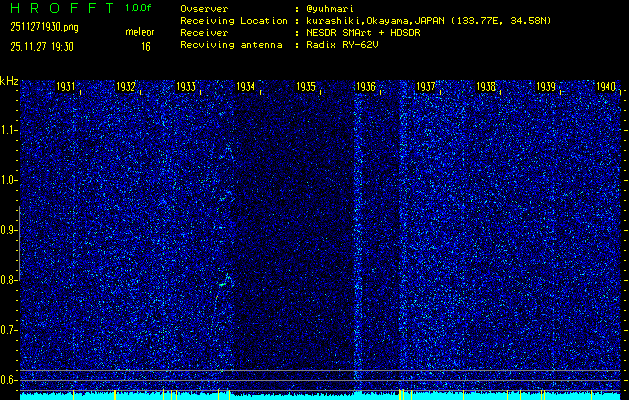The width and height of the screenshot is (629, 400).
Task: Click the Ovserver field label
Action: click(204, 9)
